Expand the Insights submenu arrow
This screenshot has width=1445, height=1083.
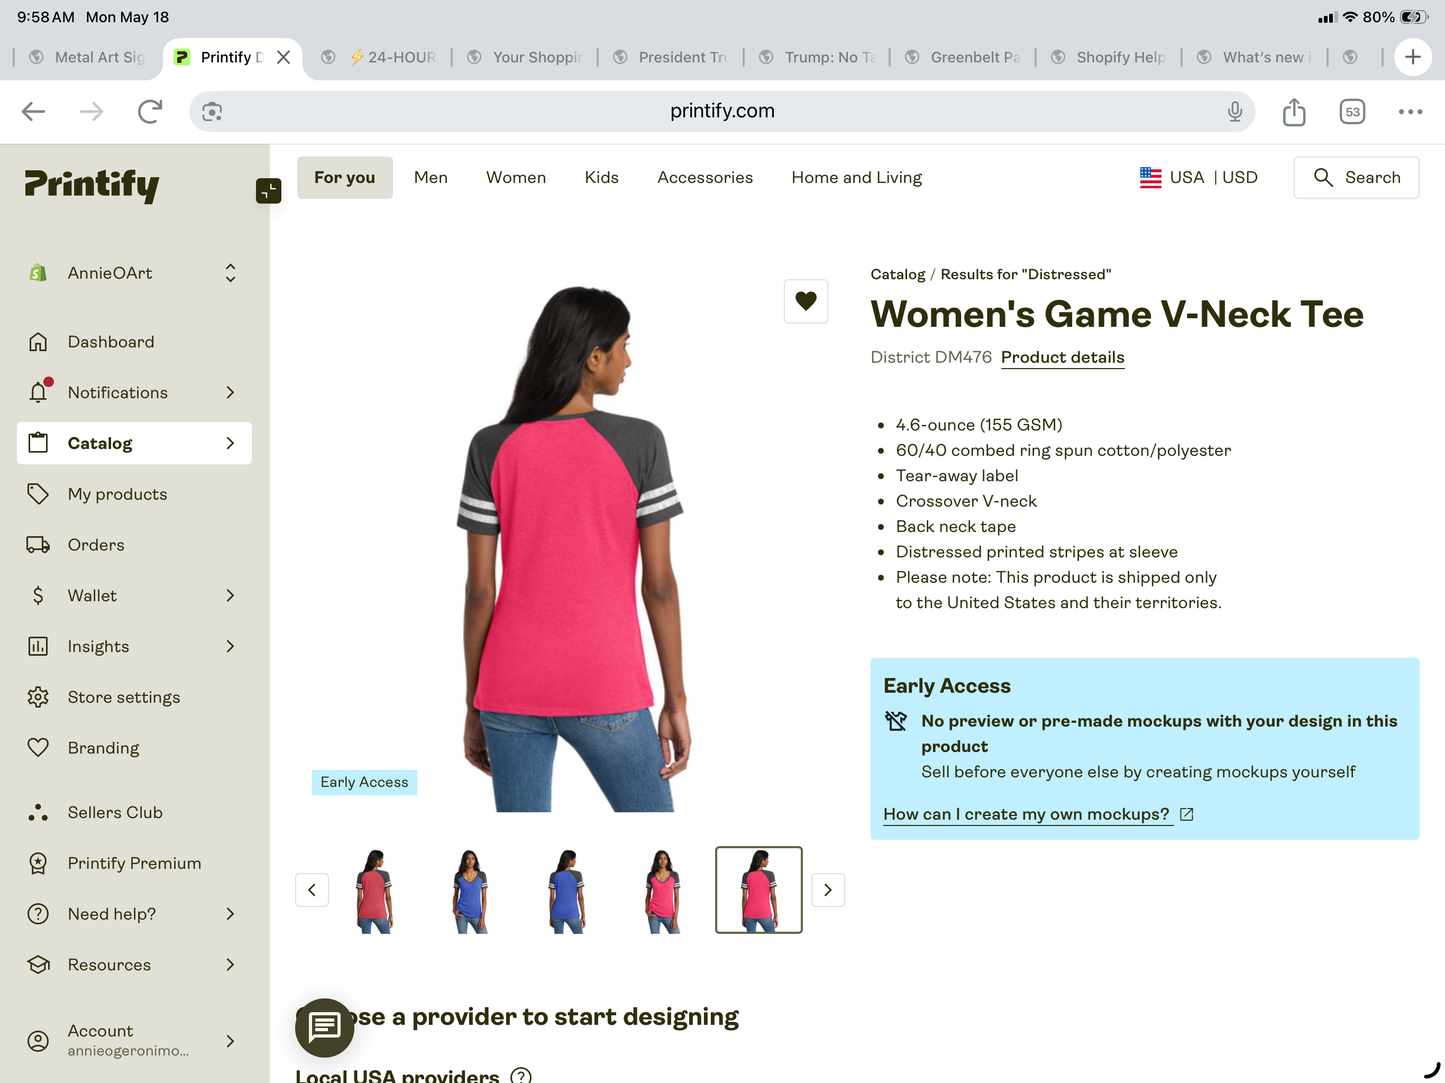click(x=230, y=647)
